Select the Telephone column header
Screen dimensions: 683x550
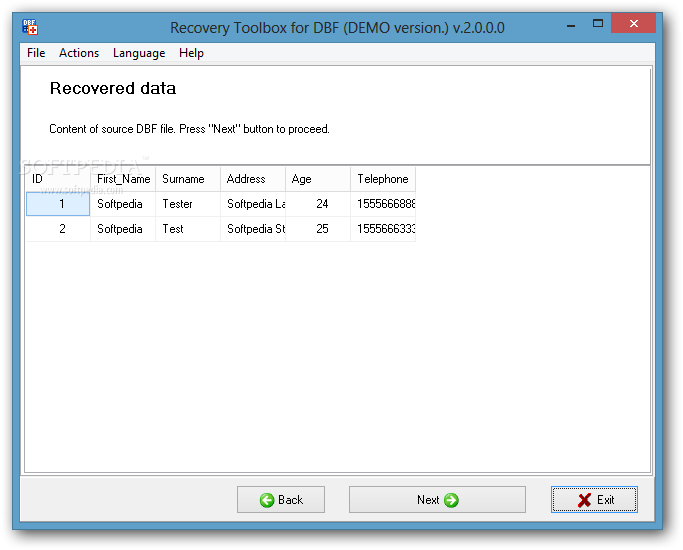(383, 179)
